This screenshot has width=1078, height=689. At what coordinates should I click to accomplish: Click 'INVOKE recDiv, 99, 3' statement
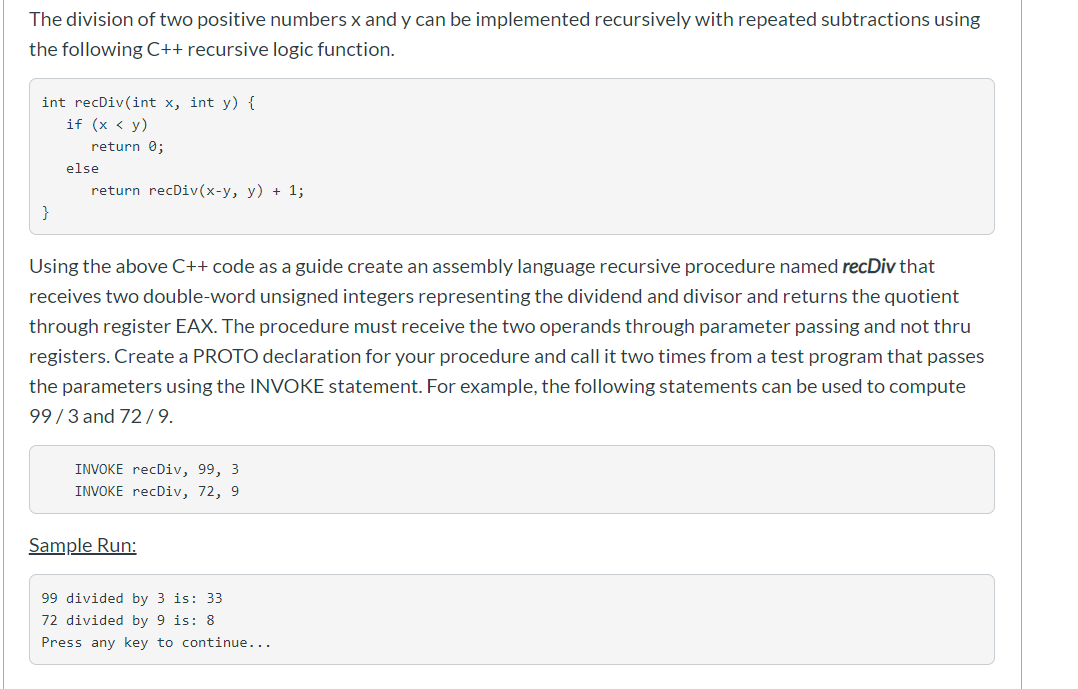coord(157,469)
